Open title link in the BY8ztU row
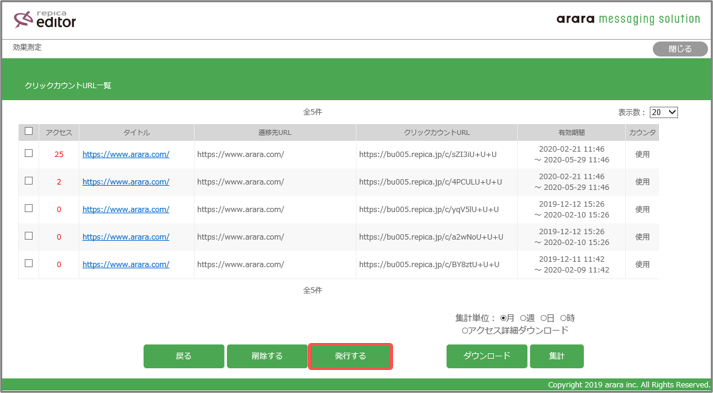Screen dimensions: 713x393 point(126,264)
